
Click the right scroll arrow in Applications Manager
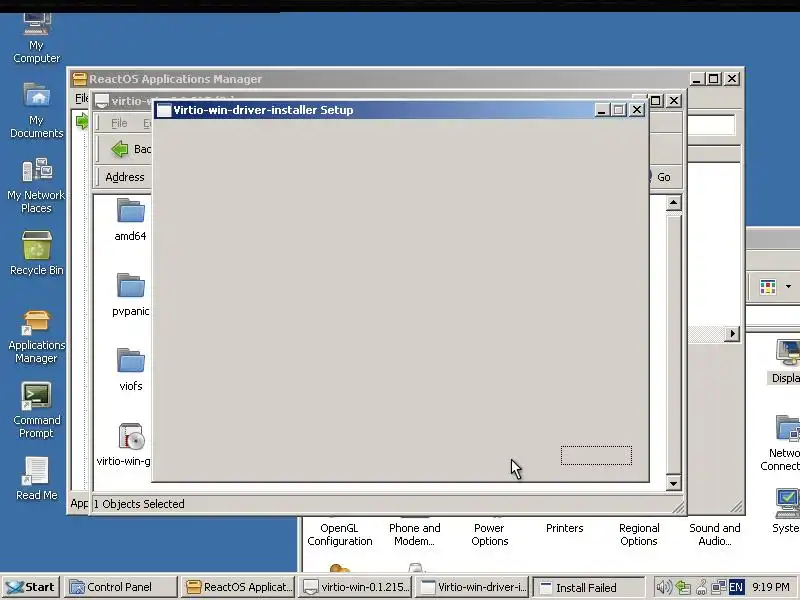click(732, 334)
